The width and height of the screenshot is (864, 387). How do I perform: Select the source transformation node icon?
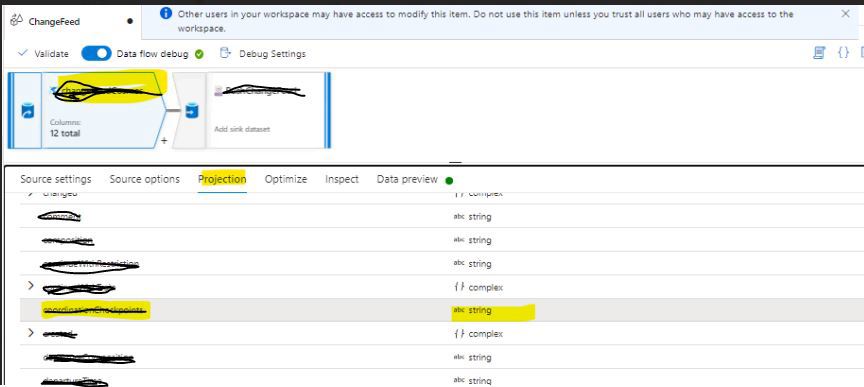[x=27, y=111]
